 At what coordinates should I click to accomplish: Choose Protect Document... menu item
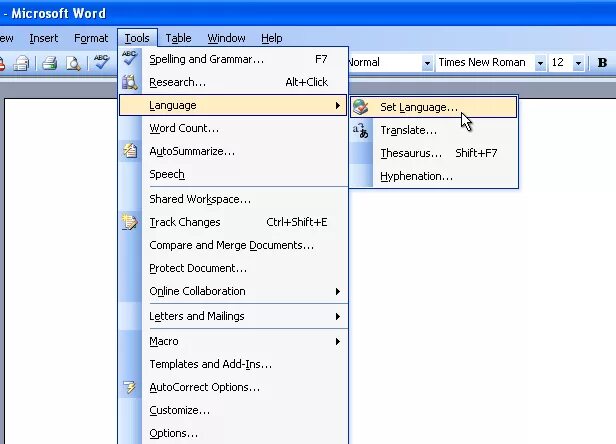[233, 268]
